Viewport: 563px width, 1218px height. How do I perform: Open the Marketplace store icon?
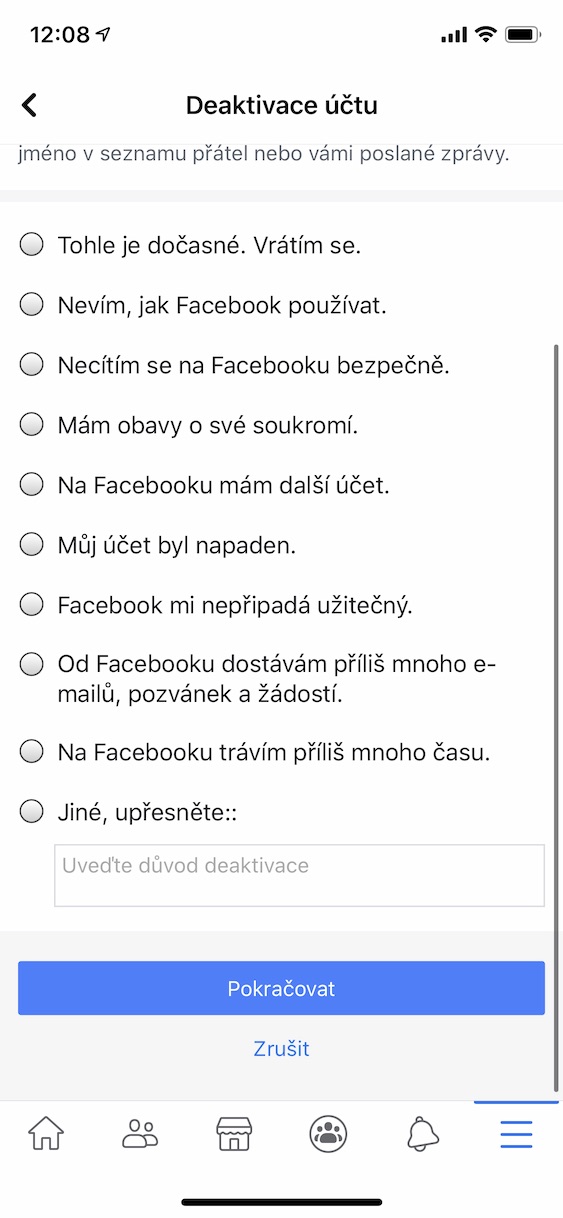coord(234,1134)
